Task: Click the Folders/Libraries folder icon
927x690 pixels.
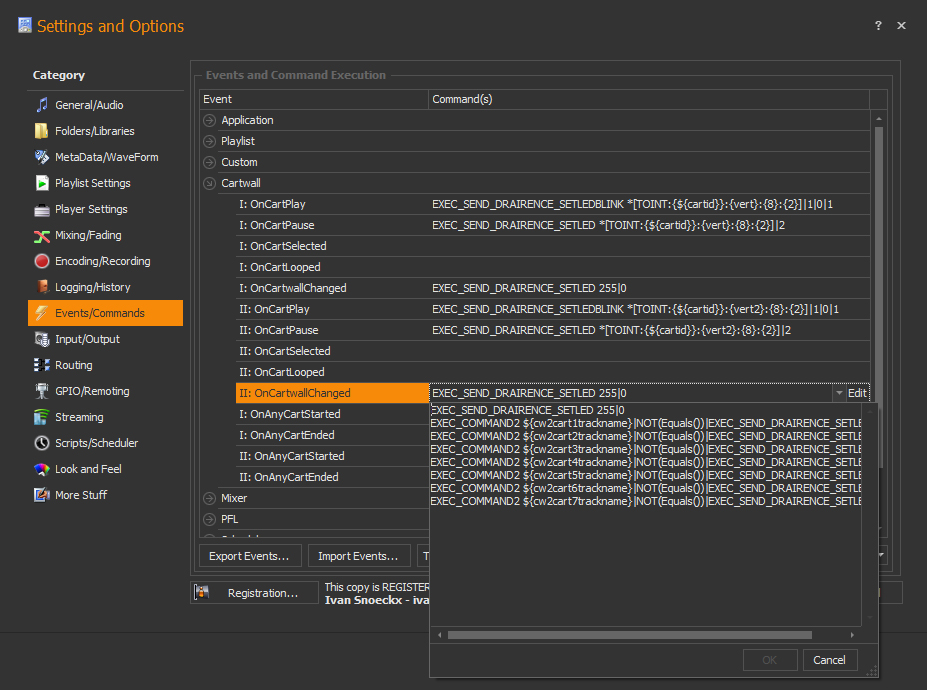Action: [41, 131]
